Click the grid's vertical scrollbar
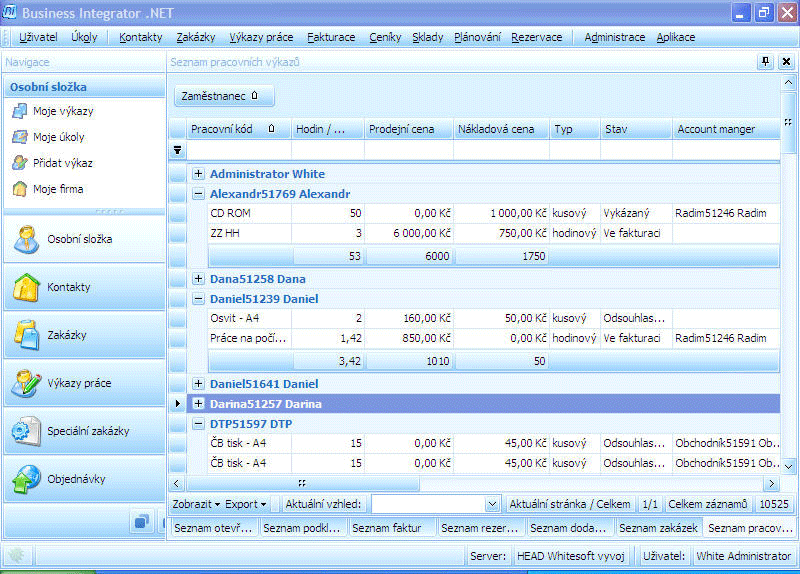Screen dimensions: 800x574 pyautogui.click(x=789, y=300)
